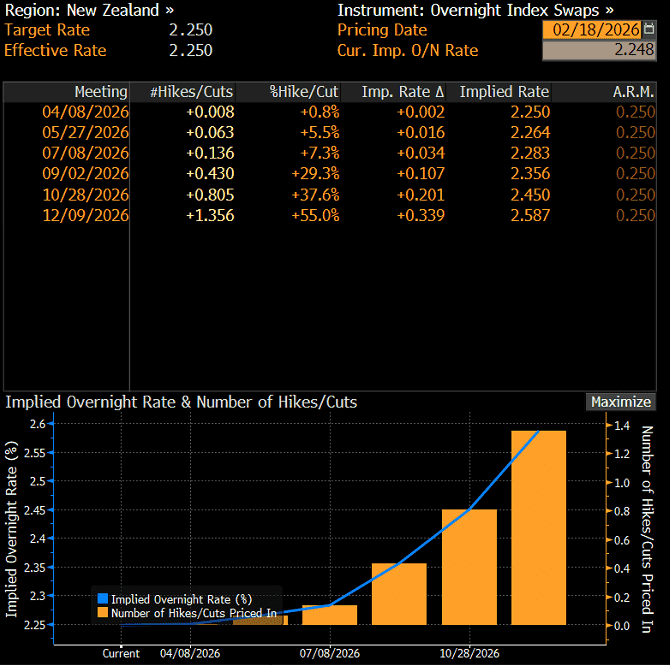This screenshot has width=670, height=665.
Task: Click the +37.6% hike probability cell
Action: 315,195
